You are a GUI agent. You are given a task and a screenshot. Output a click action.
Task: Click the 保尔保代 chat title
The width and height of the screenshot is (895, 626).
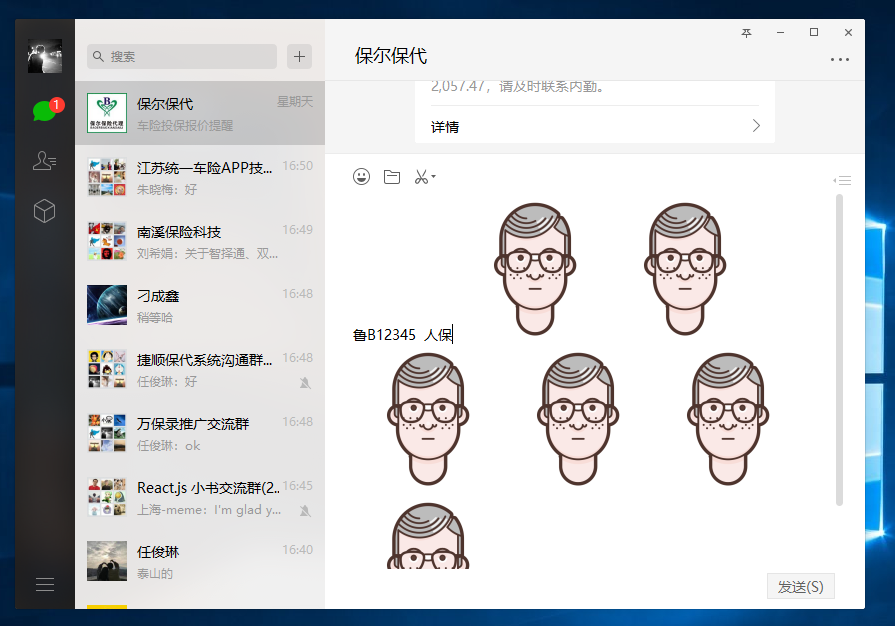click(x=390, y=56)
